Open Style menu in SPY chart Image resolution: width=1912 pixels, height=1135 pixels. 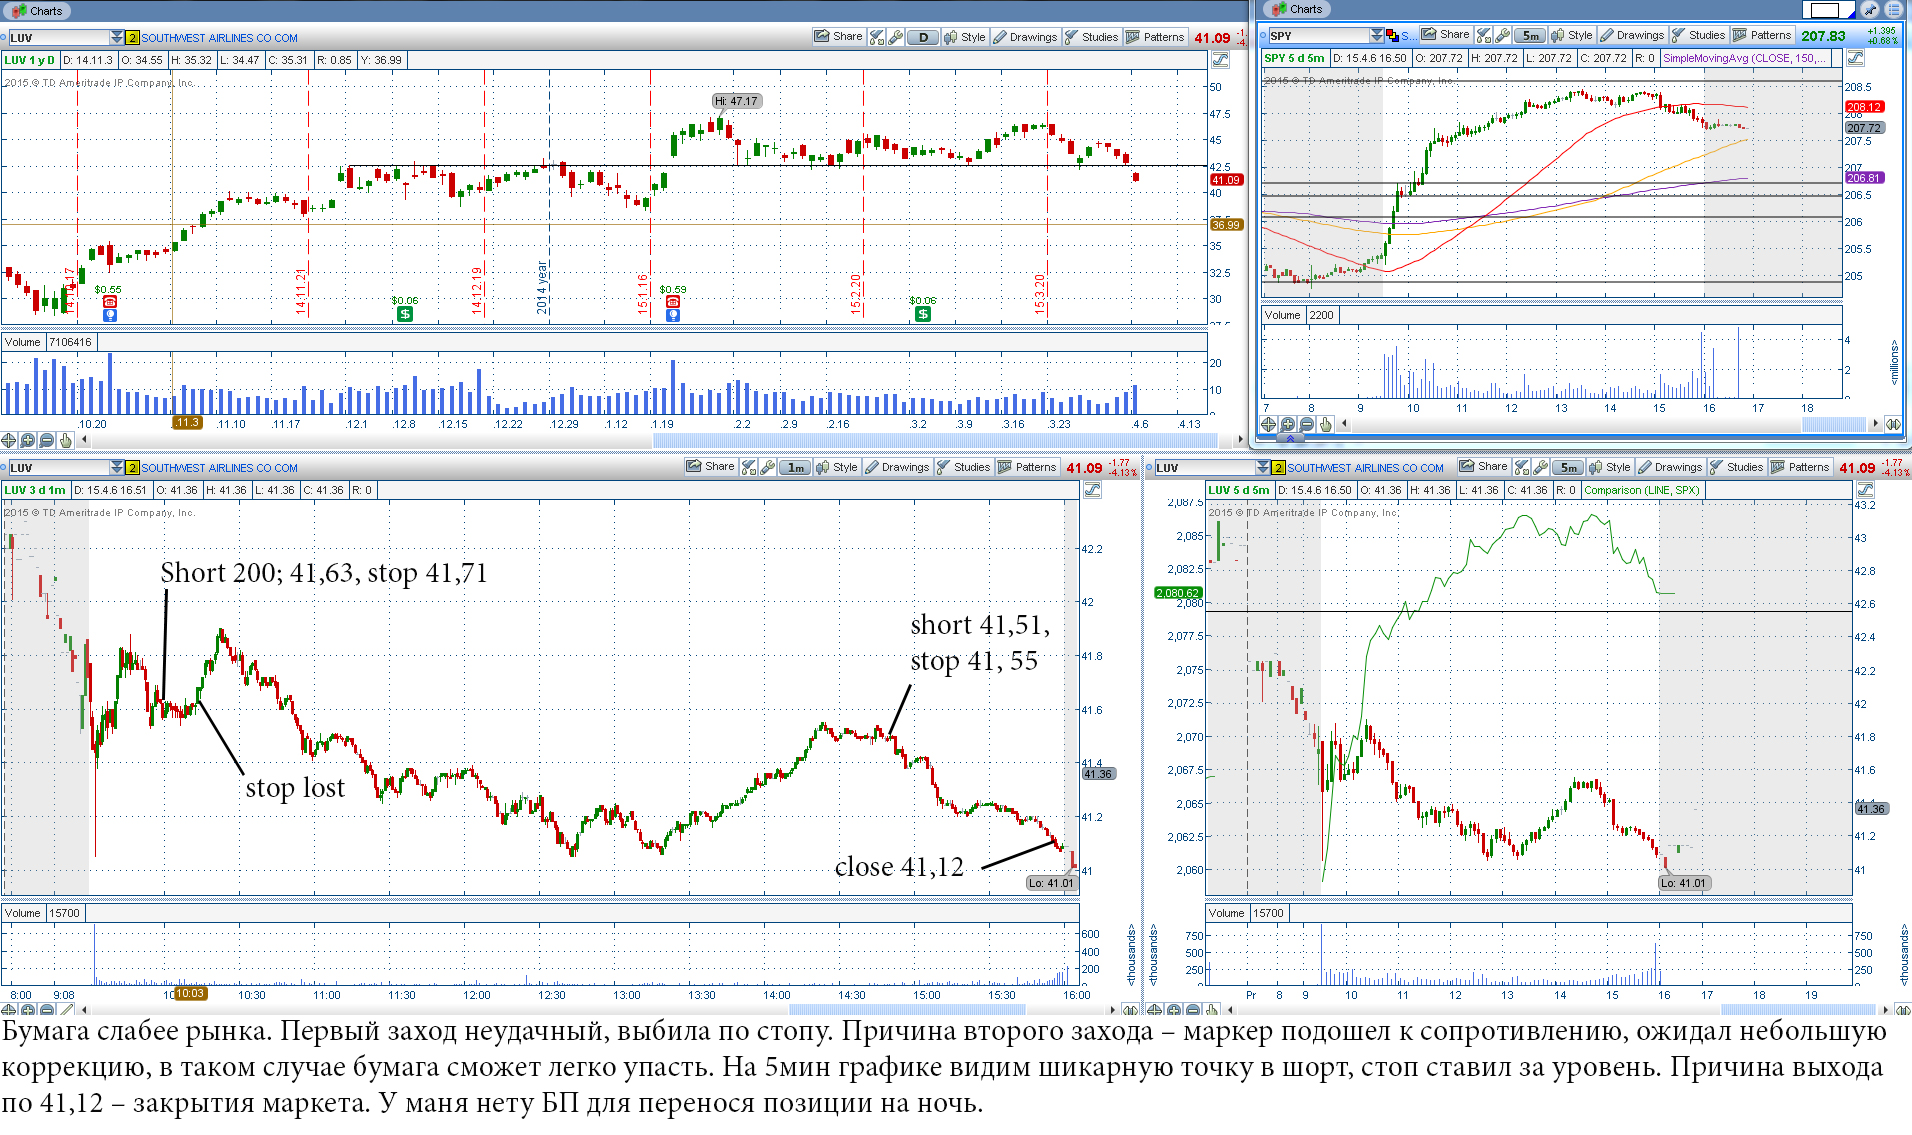point(1572,35)
